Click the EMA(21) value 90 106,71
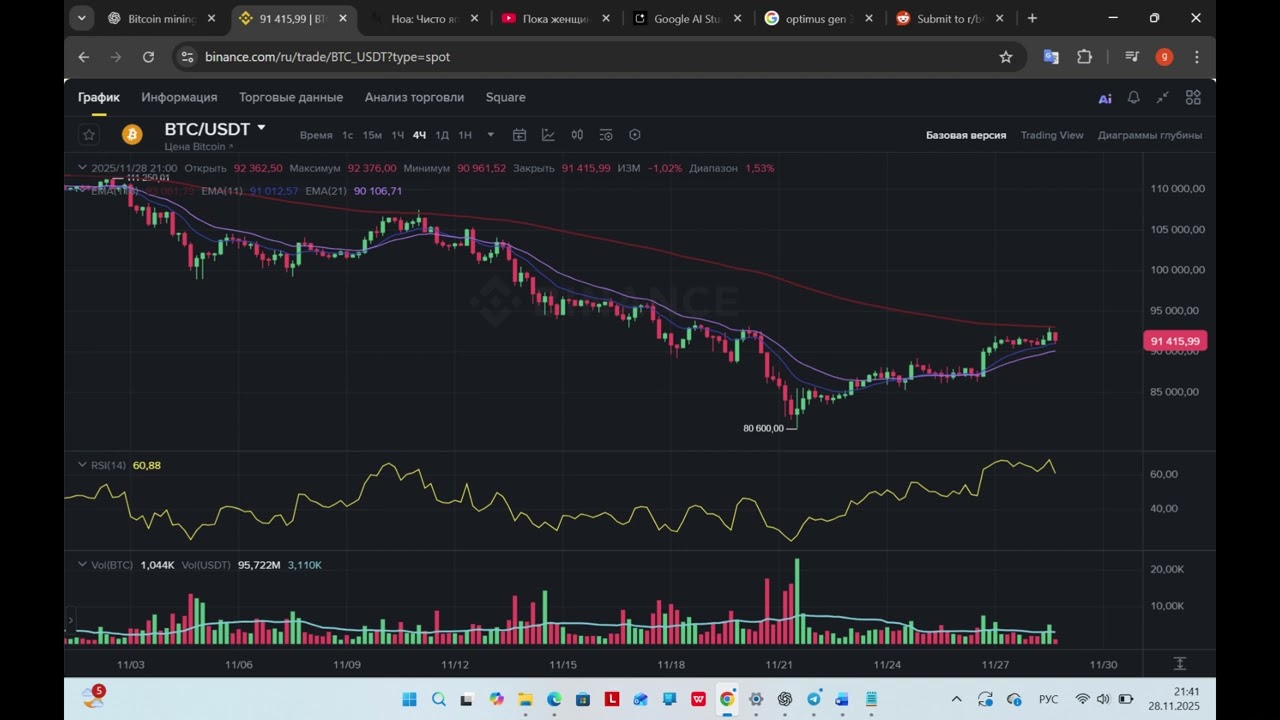 pyautogui.click(x=378, y=191)
